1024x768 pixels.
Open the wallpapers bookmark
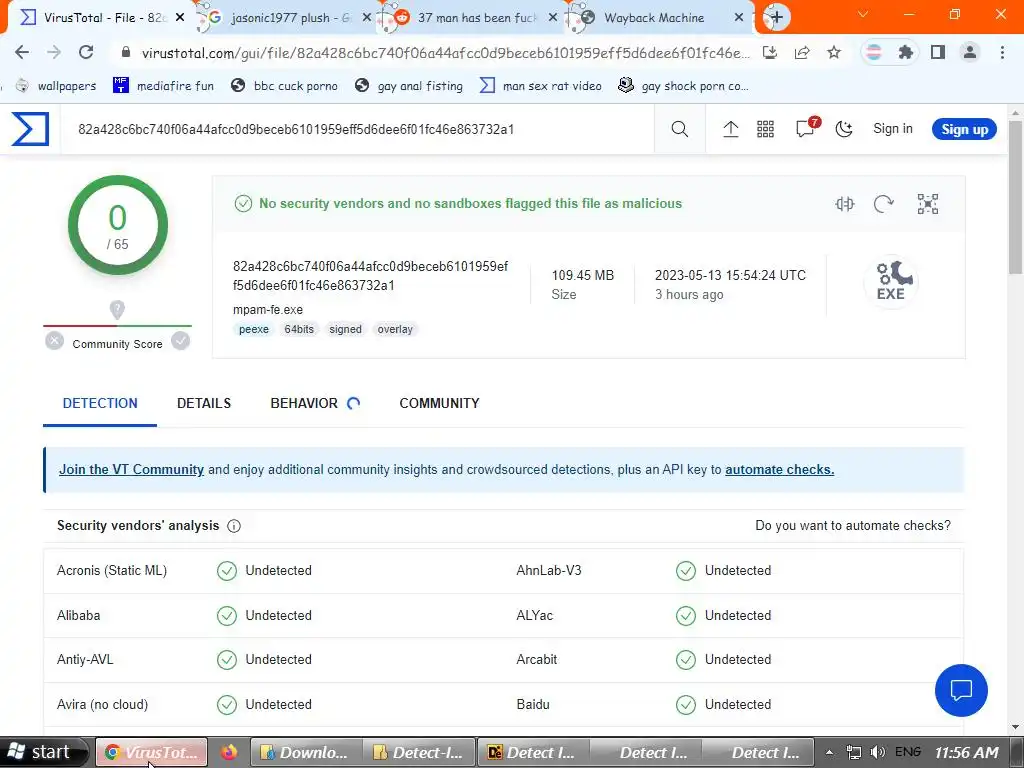[x=56, y=86]
